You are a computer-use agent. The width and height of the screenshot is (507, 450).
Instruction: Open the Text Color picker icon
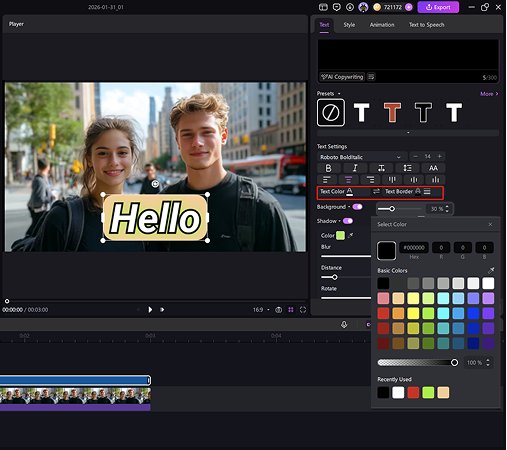[x=349, y=192]
